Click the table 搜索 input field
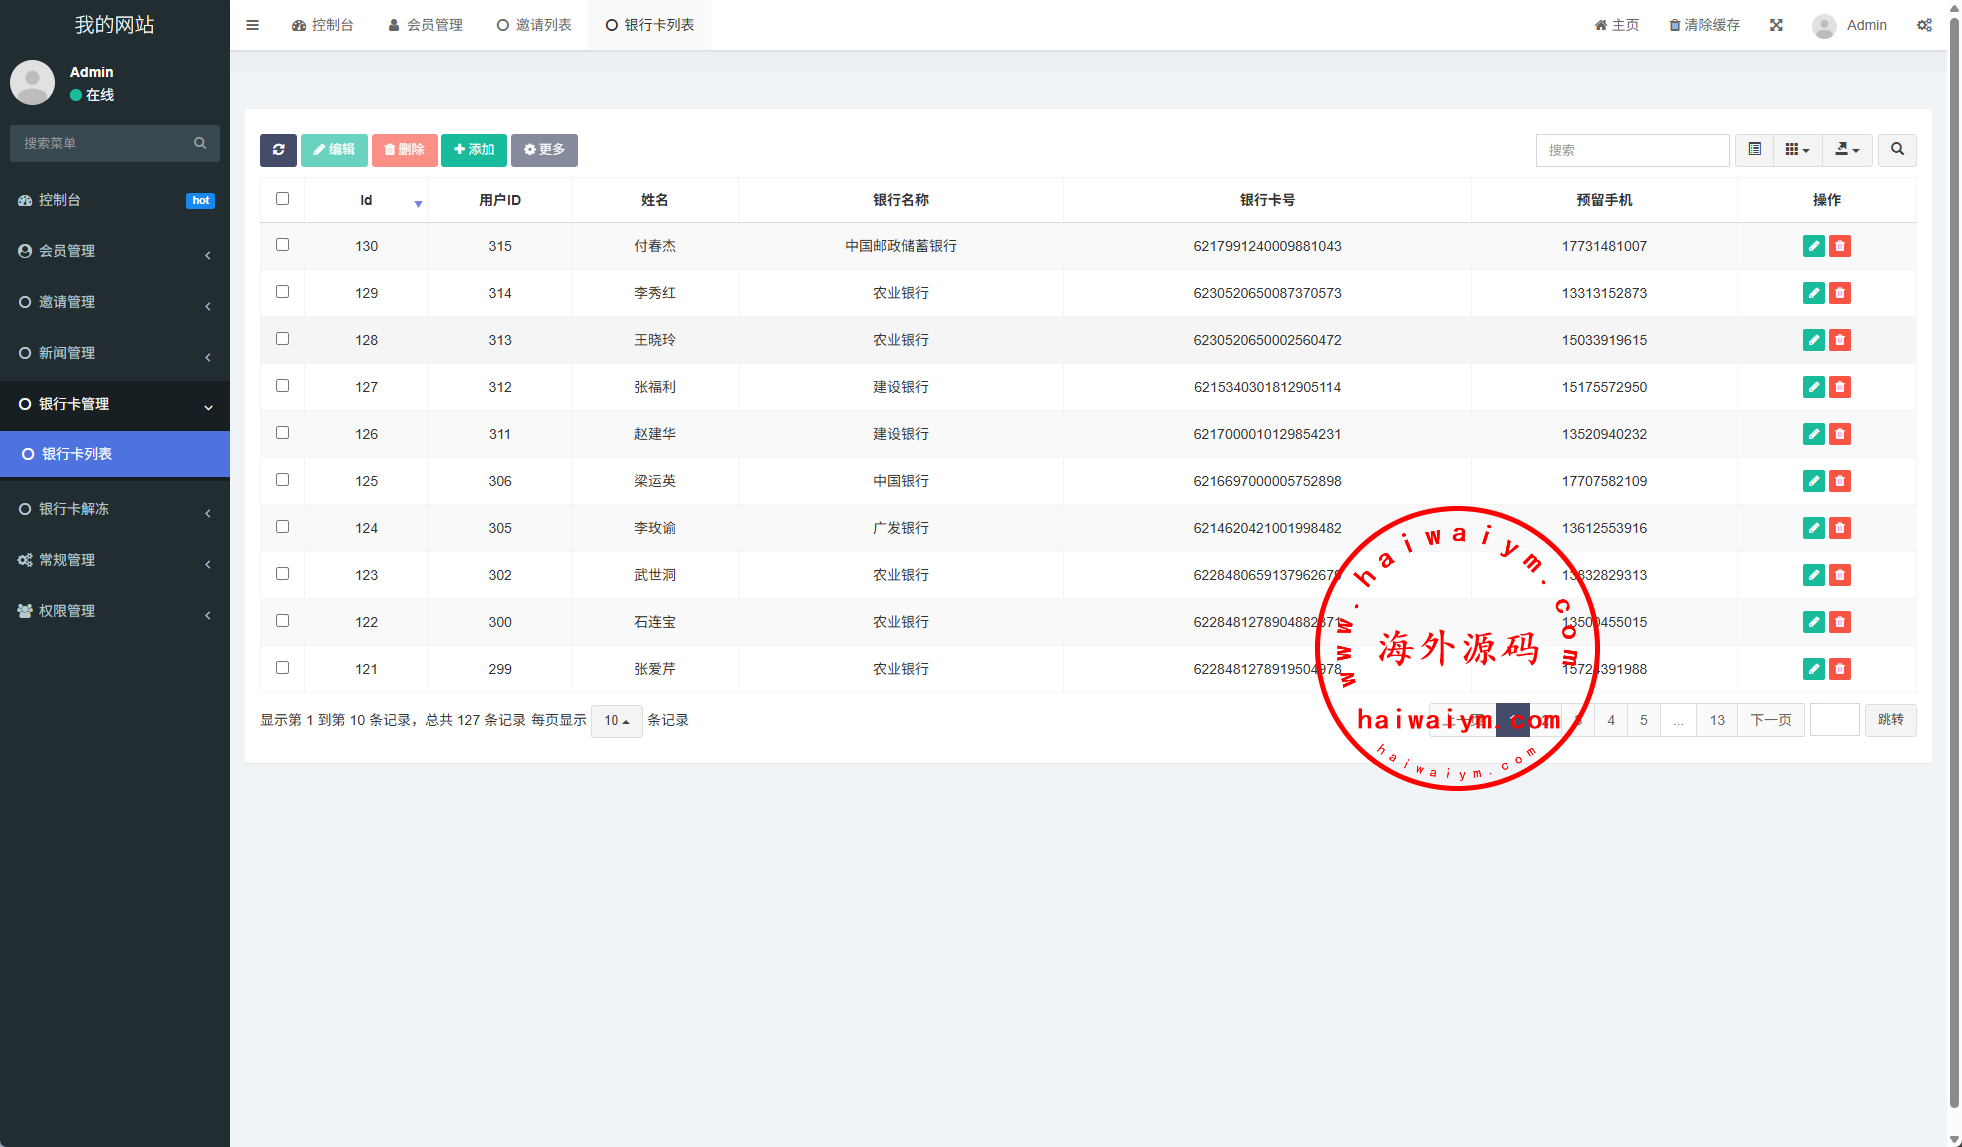Screen dimensions: 1962x1147 (1632, 150)
